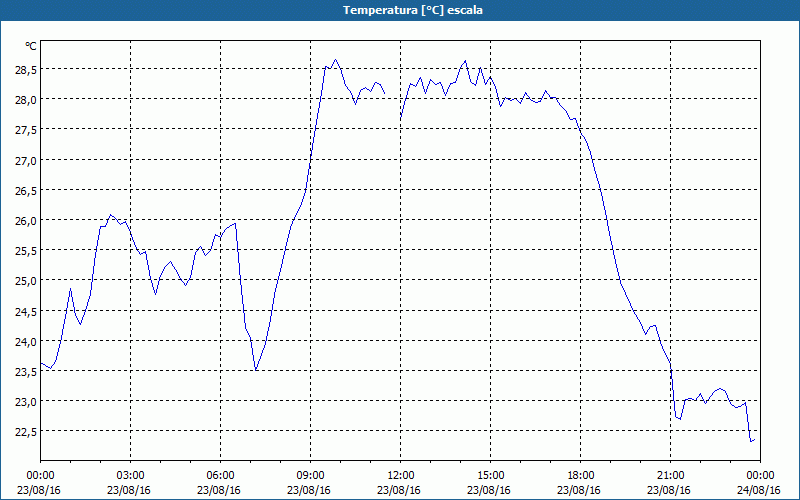Click the 23/08/16 date under 09:00
The height and width of the screenshot is (500, 800).
(309, 490)
